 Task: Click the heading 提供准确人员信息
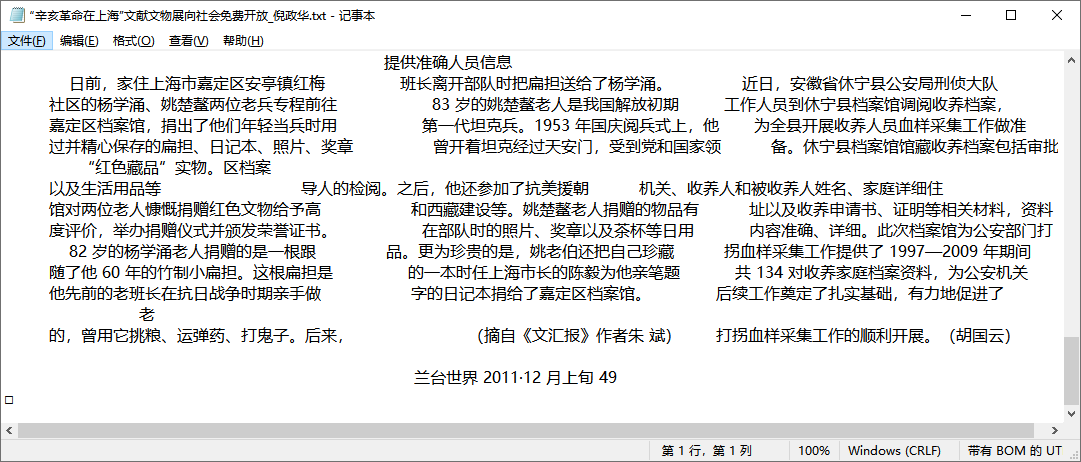448,63
